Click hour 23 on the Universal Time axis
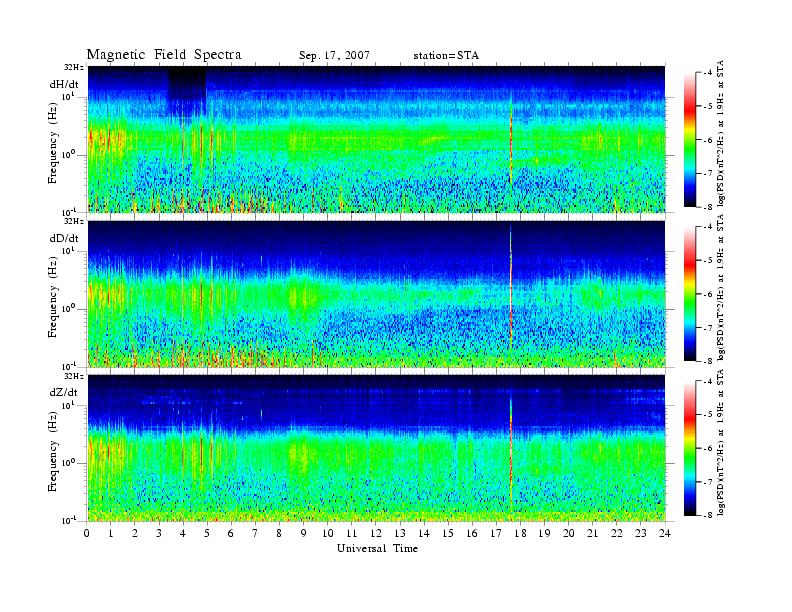792x612 pixels. 640,533
